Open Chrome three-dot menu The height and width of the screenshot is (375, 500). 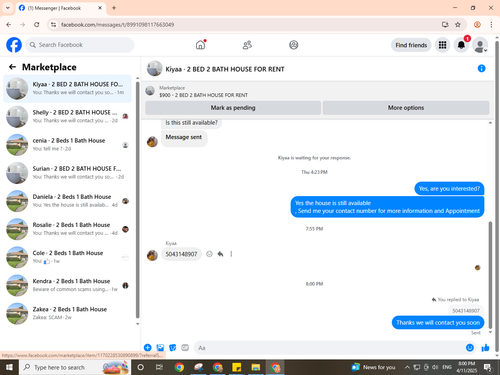coord(491,24)
